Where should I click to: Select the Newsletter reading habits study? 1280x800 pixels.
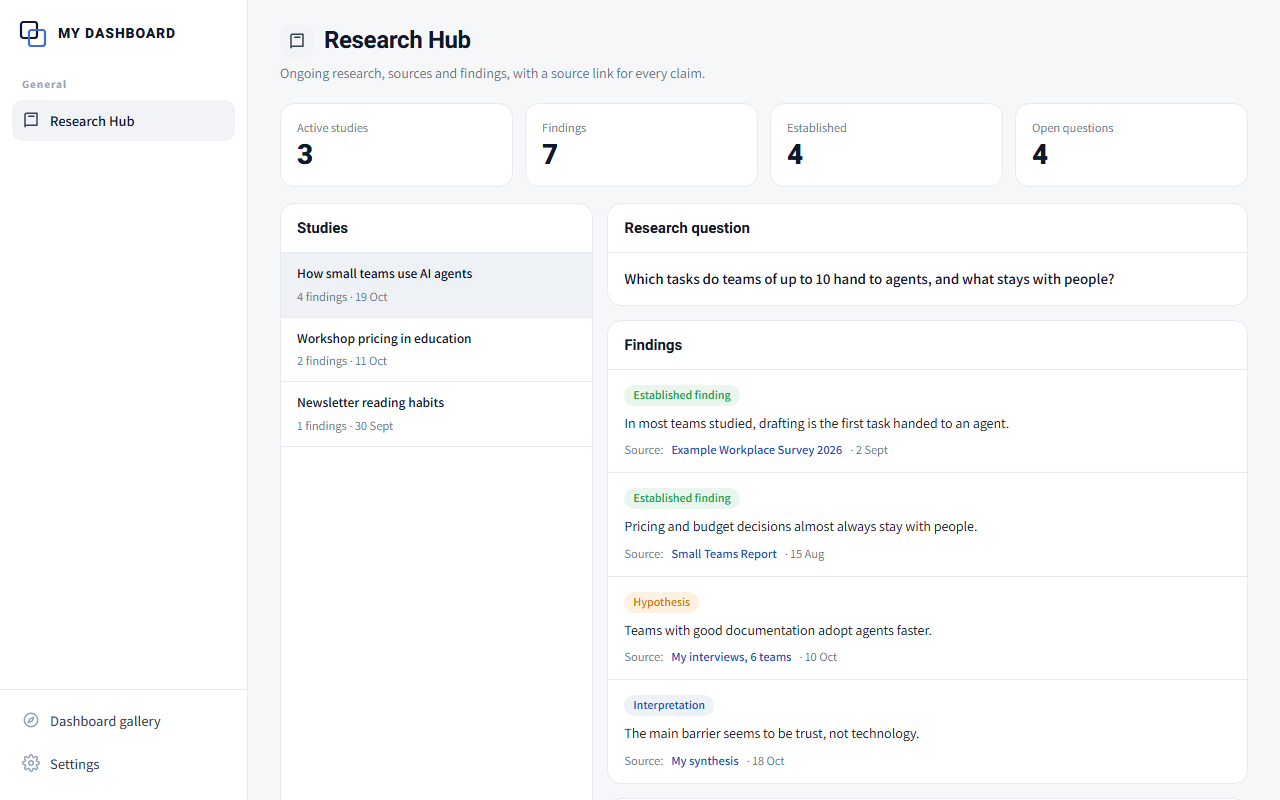pos(436,414)
